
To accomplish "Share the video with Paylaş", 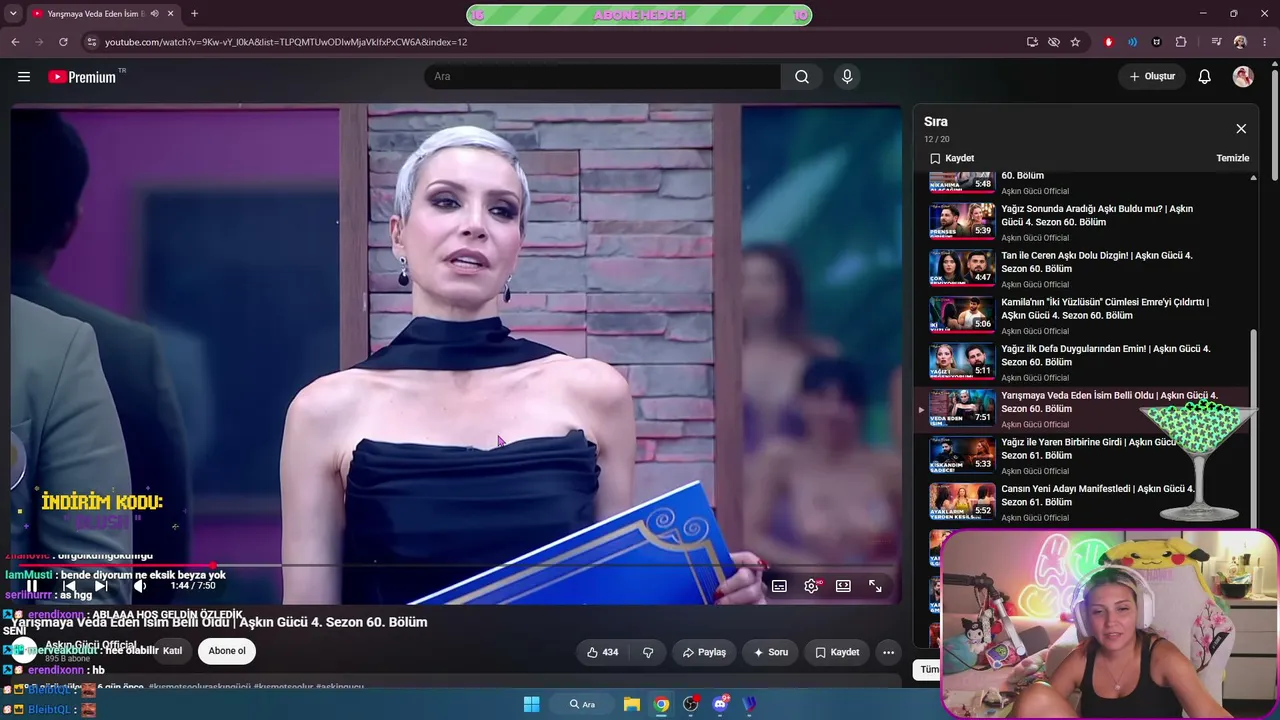I will (704, 652).
